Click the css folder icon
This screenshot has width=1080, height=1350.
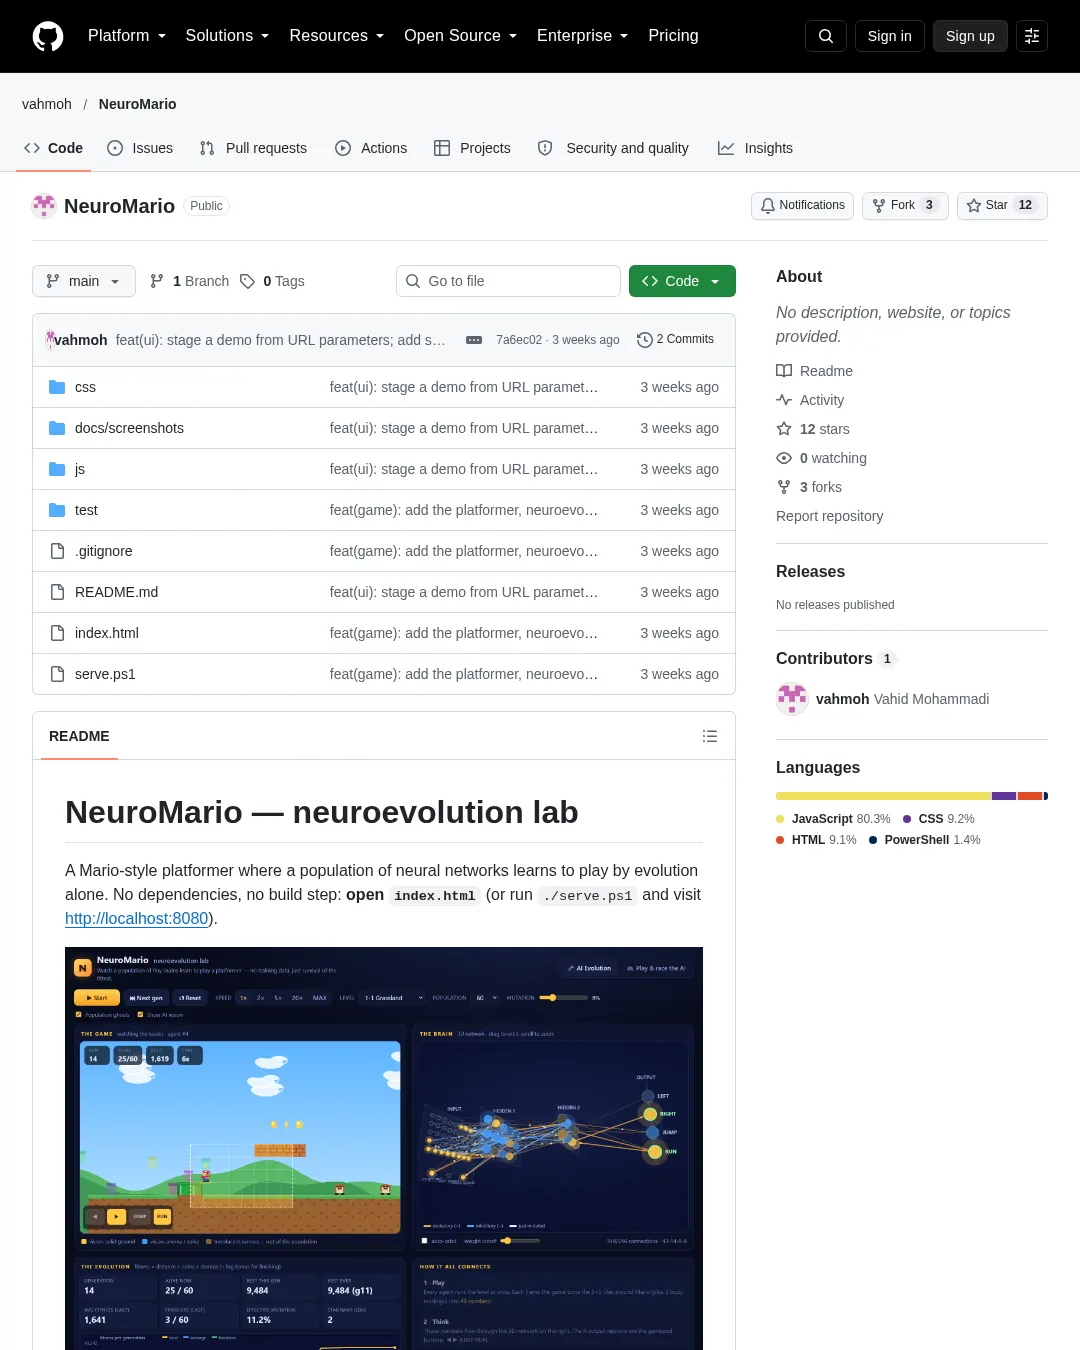click(57, 387)
